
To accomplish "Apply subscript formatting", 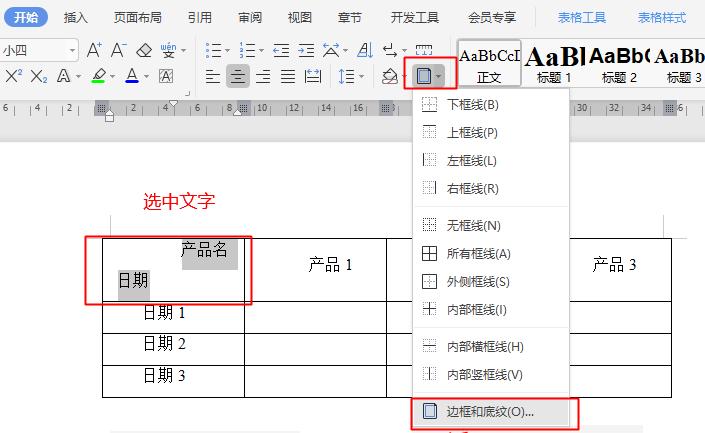I will pyautogui.click(x=39, y=76).
